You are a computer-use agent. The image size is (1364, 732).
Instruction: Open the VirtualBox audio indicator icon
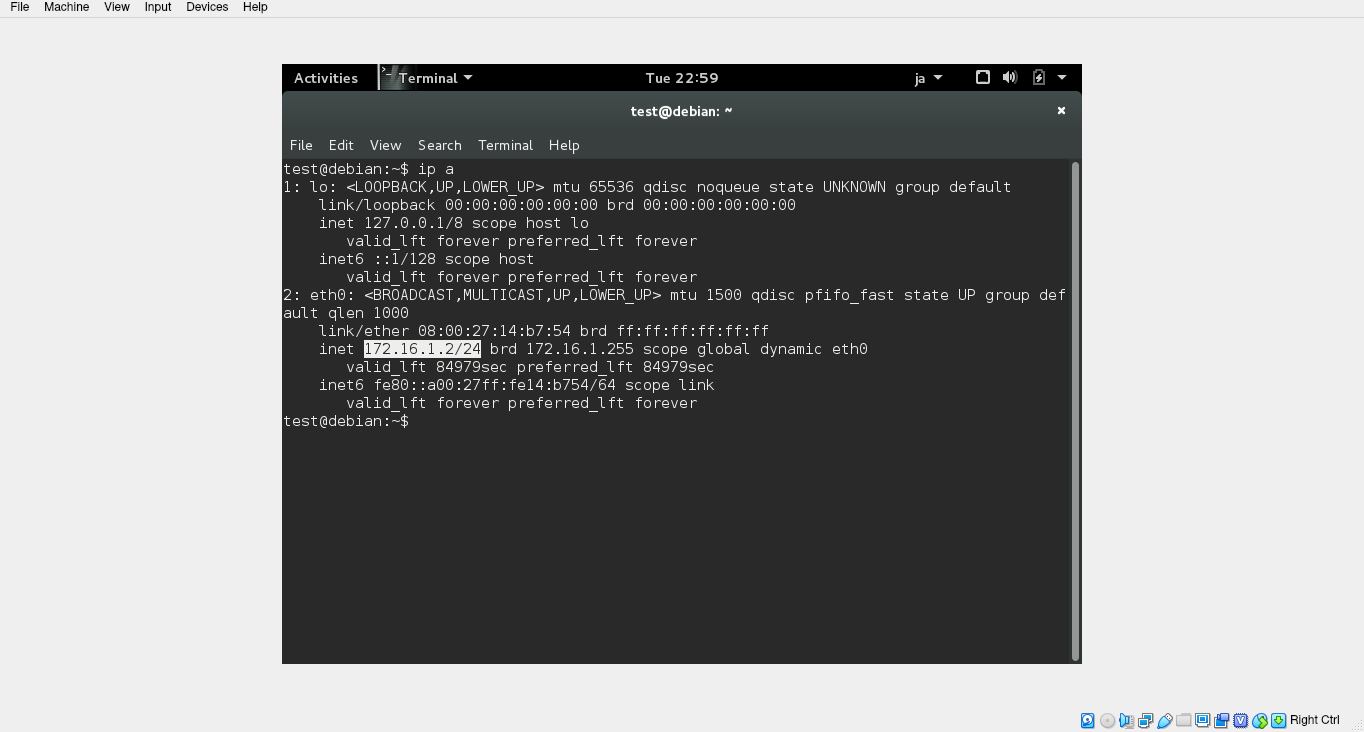pos(1126,720)
